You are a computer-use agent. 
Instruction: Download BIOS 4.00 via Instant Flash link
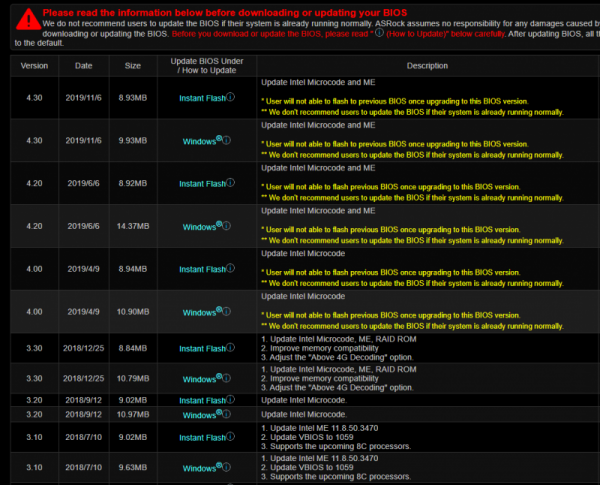coord(202,270)
